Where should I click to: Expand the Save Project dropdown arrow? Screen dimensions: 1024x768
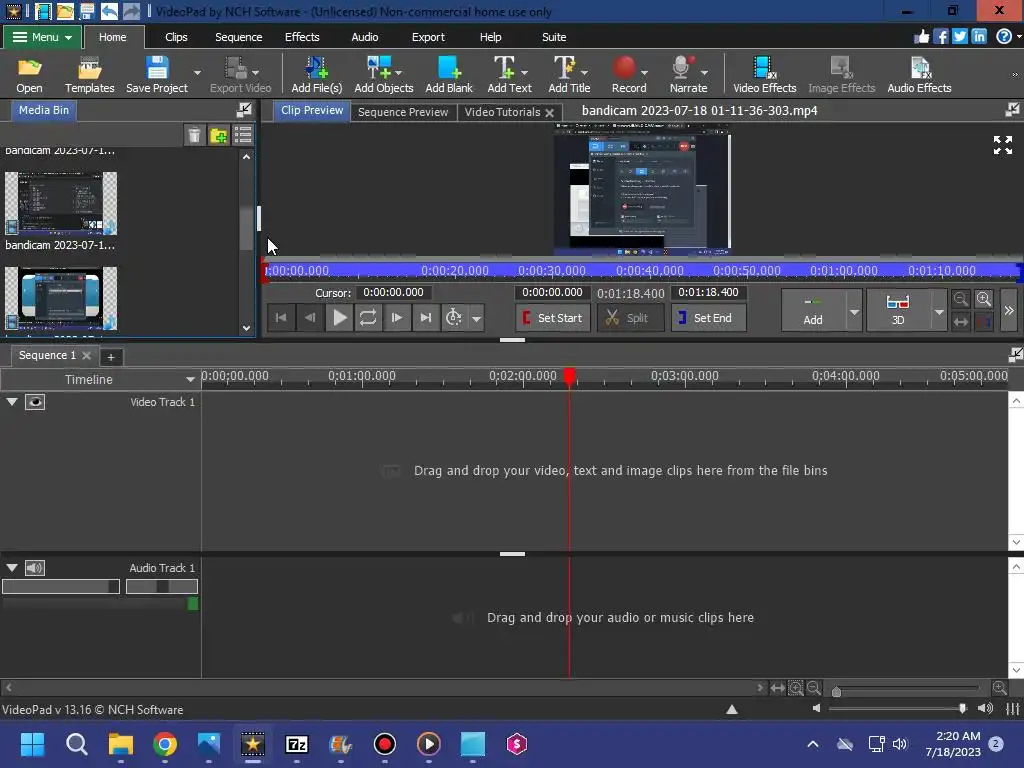pyautogui.click(x=197, y=72)
